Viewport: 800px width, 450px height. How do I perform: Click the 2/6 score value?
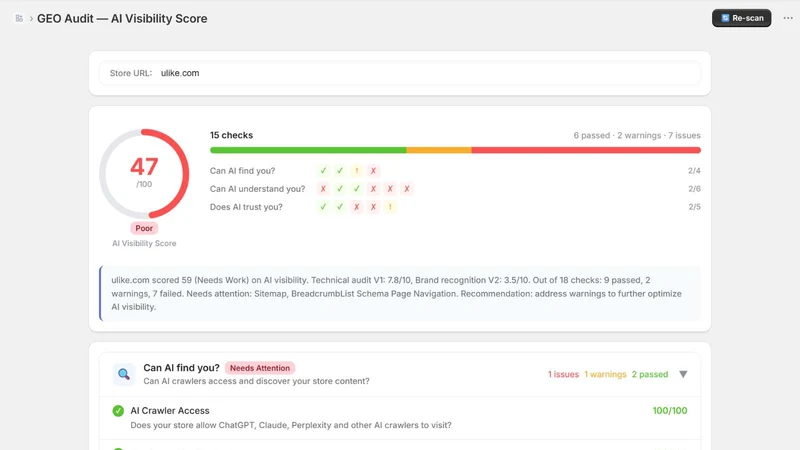(x=694, y=189)
